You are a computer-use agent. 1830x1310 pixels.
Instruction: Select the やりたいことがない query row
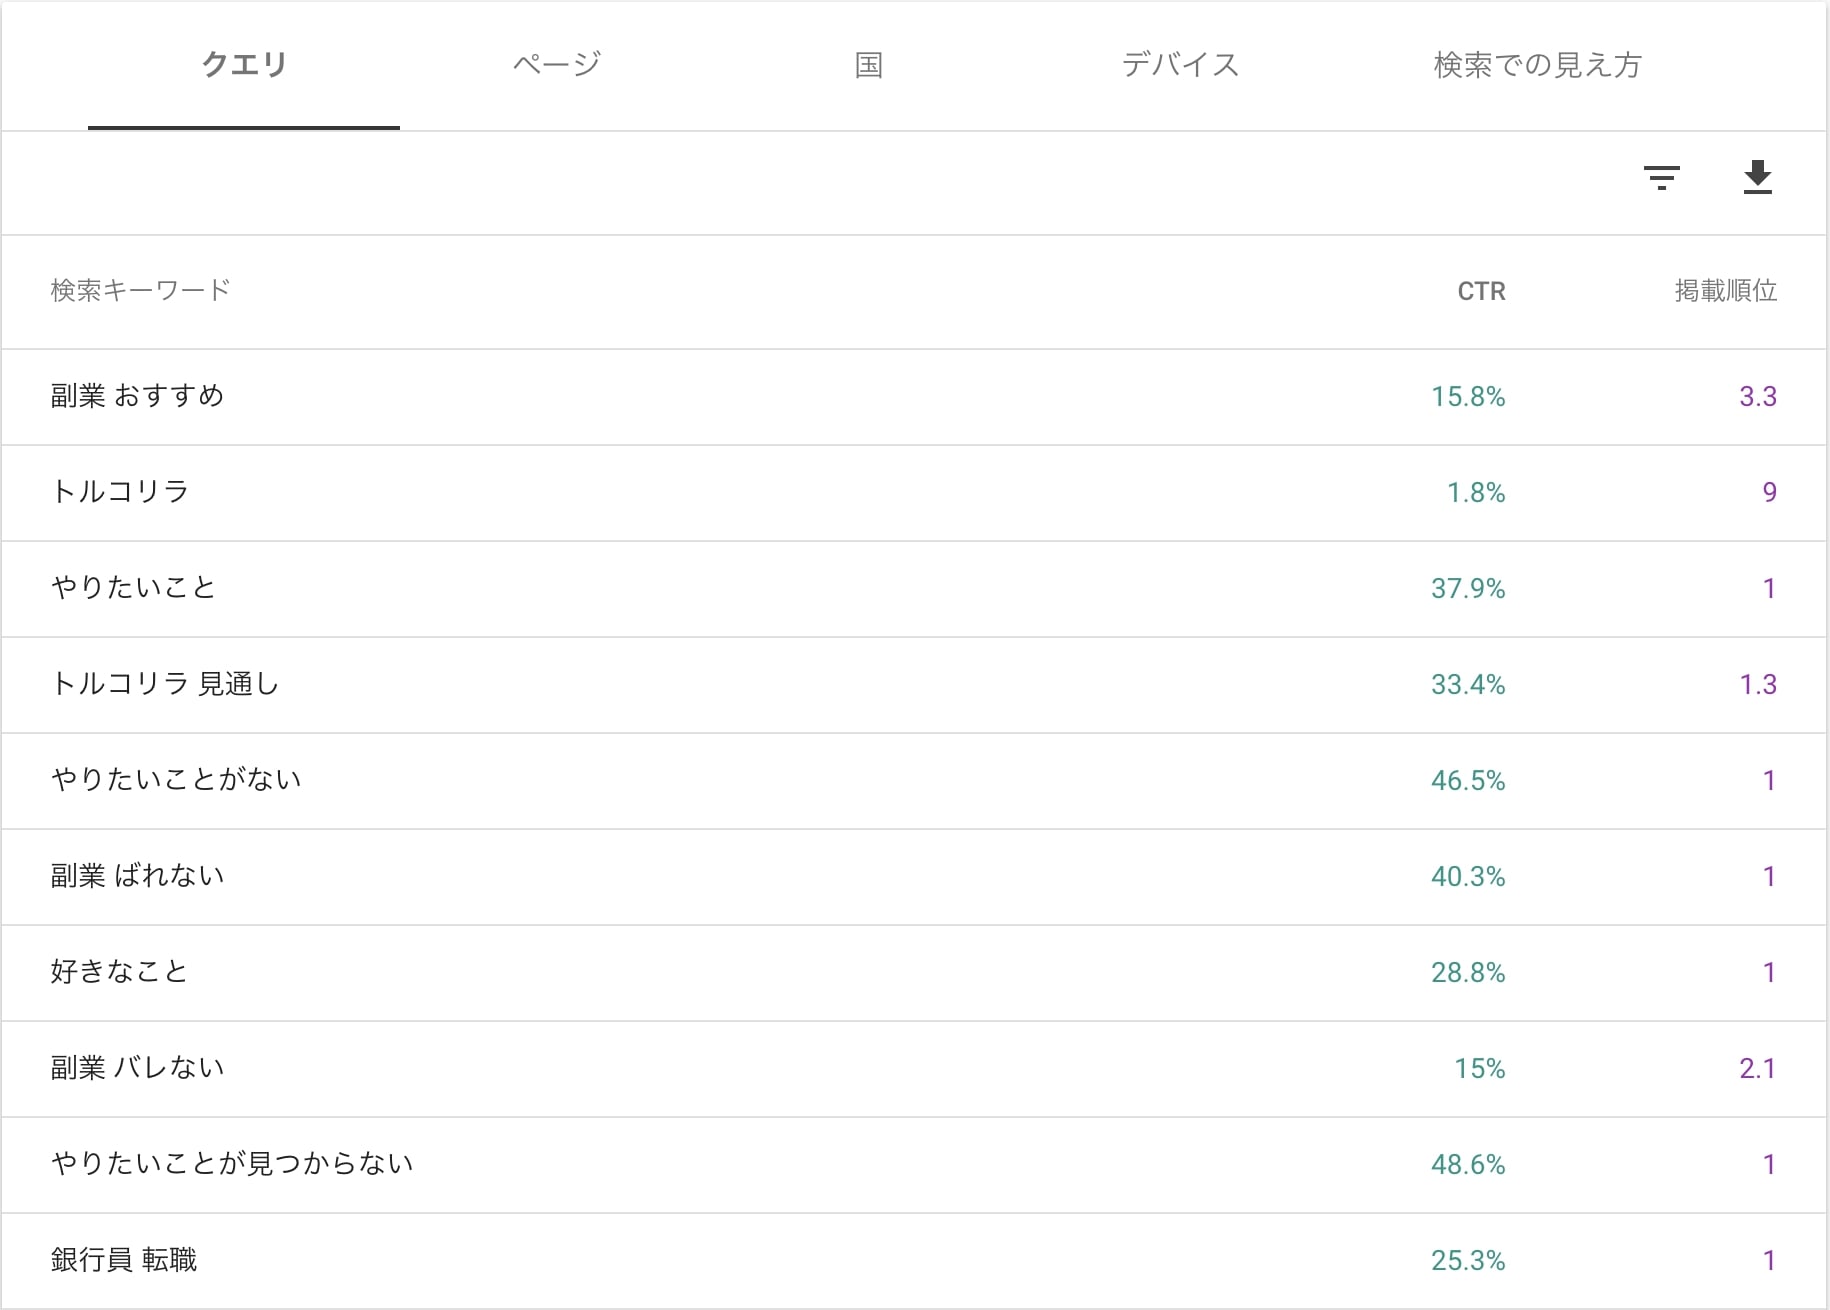(176, 780)
